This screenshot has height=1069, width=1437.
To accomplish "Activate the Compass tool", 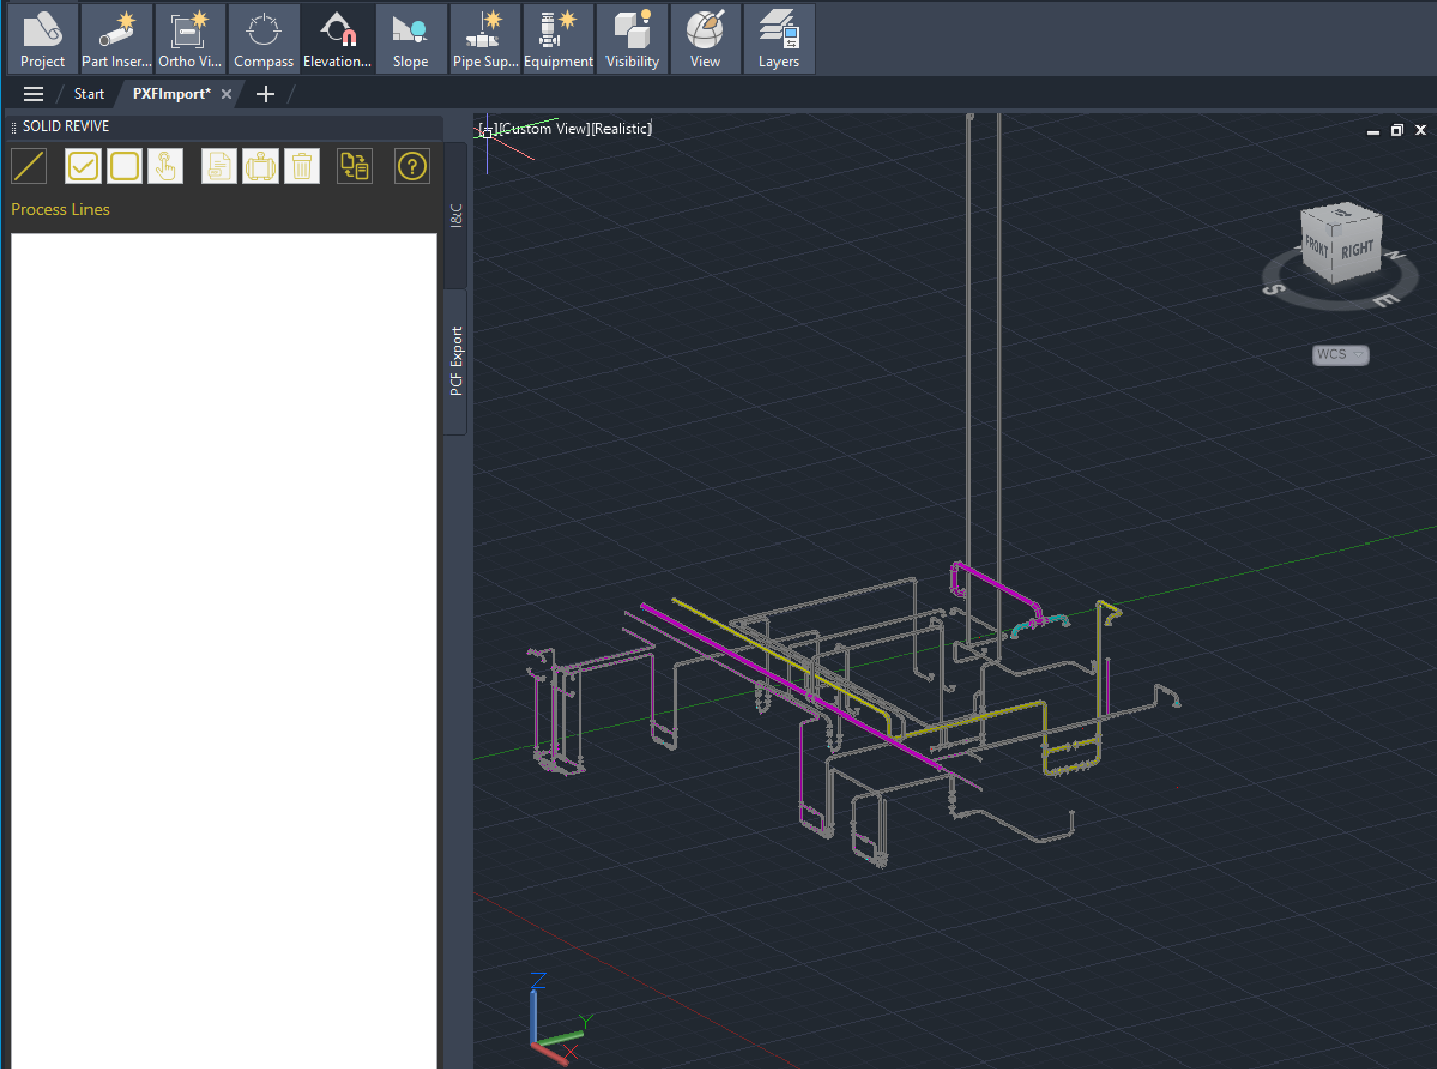I will point(264,39).
